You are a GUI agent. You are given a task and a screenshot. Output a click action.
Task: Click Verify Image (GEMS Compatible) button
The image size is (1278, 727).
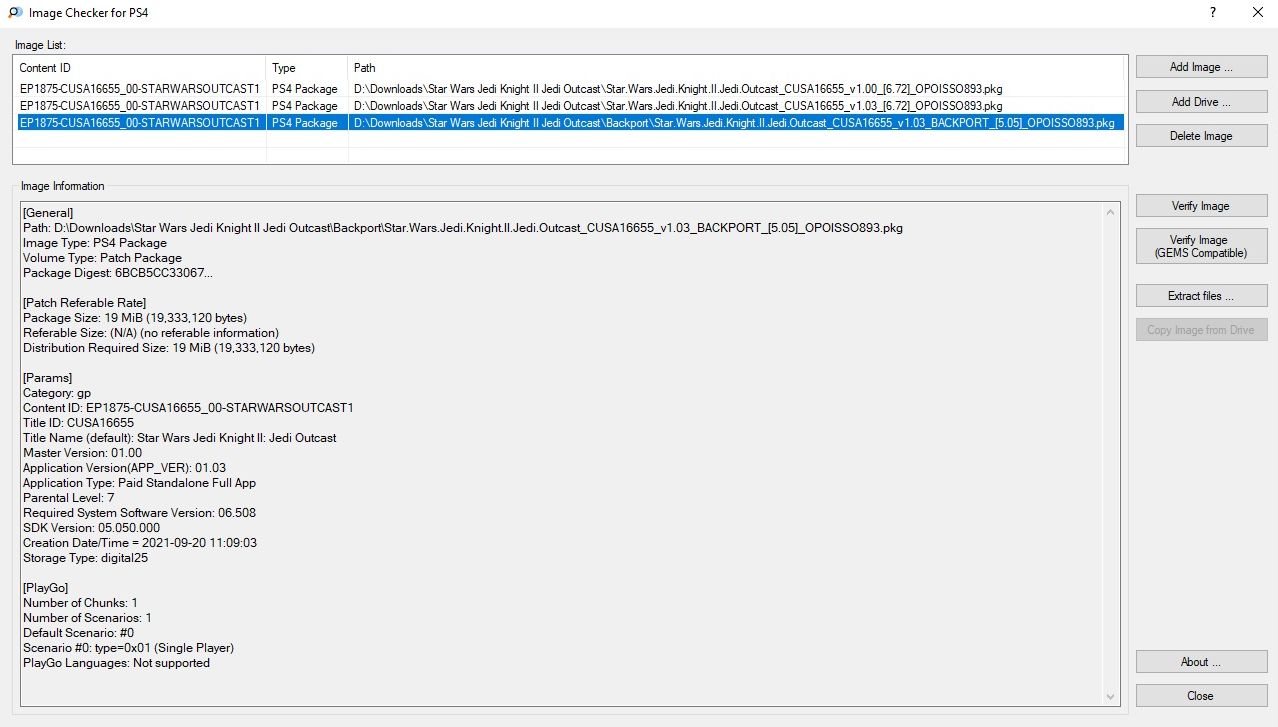point(1201,246)
